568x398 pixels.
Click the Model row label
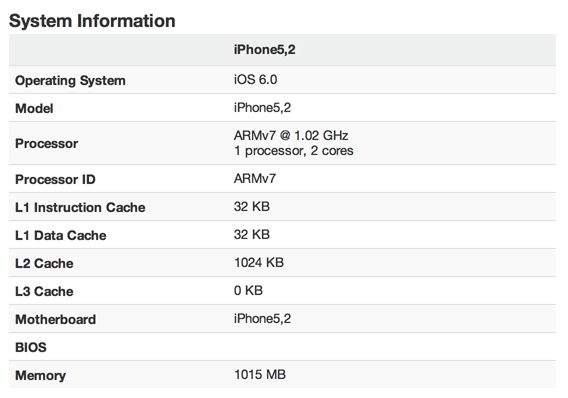point(34,108)
